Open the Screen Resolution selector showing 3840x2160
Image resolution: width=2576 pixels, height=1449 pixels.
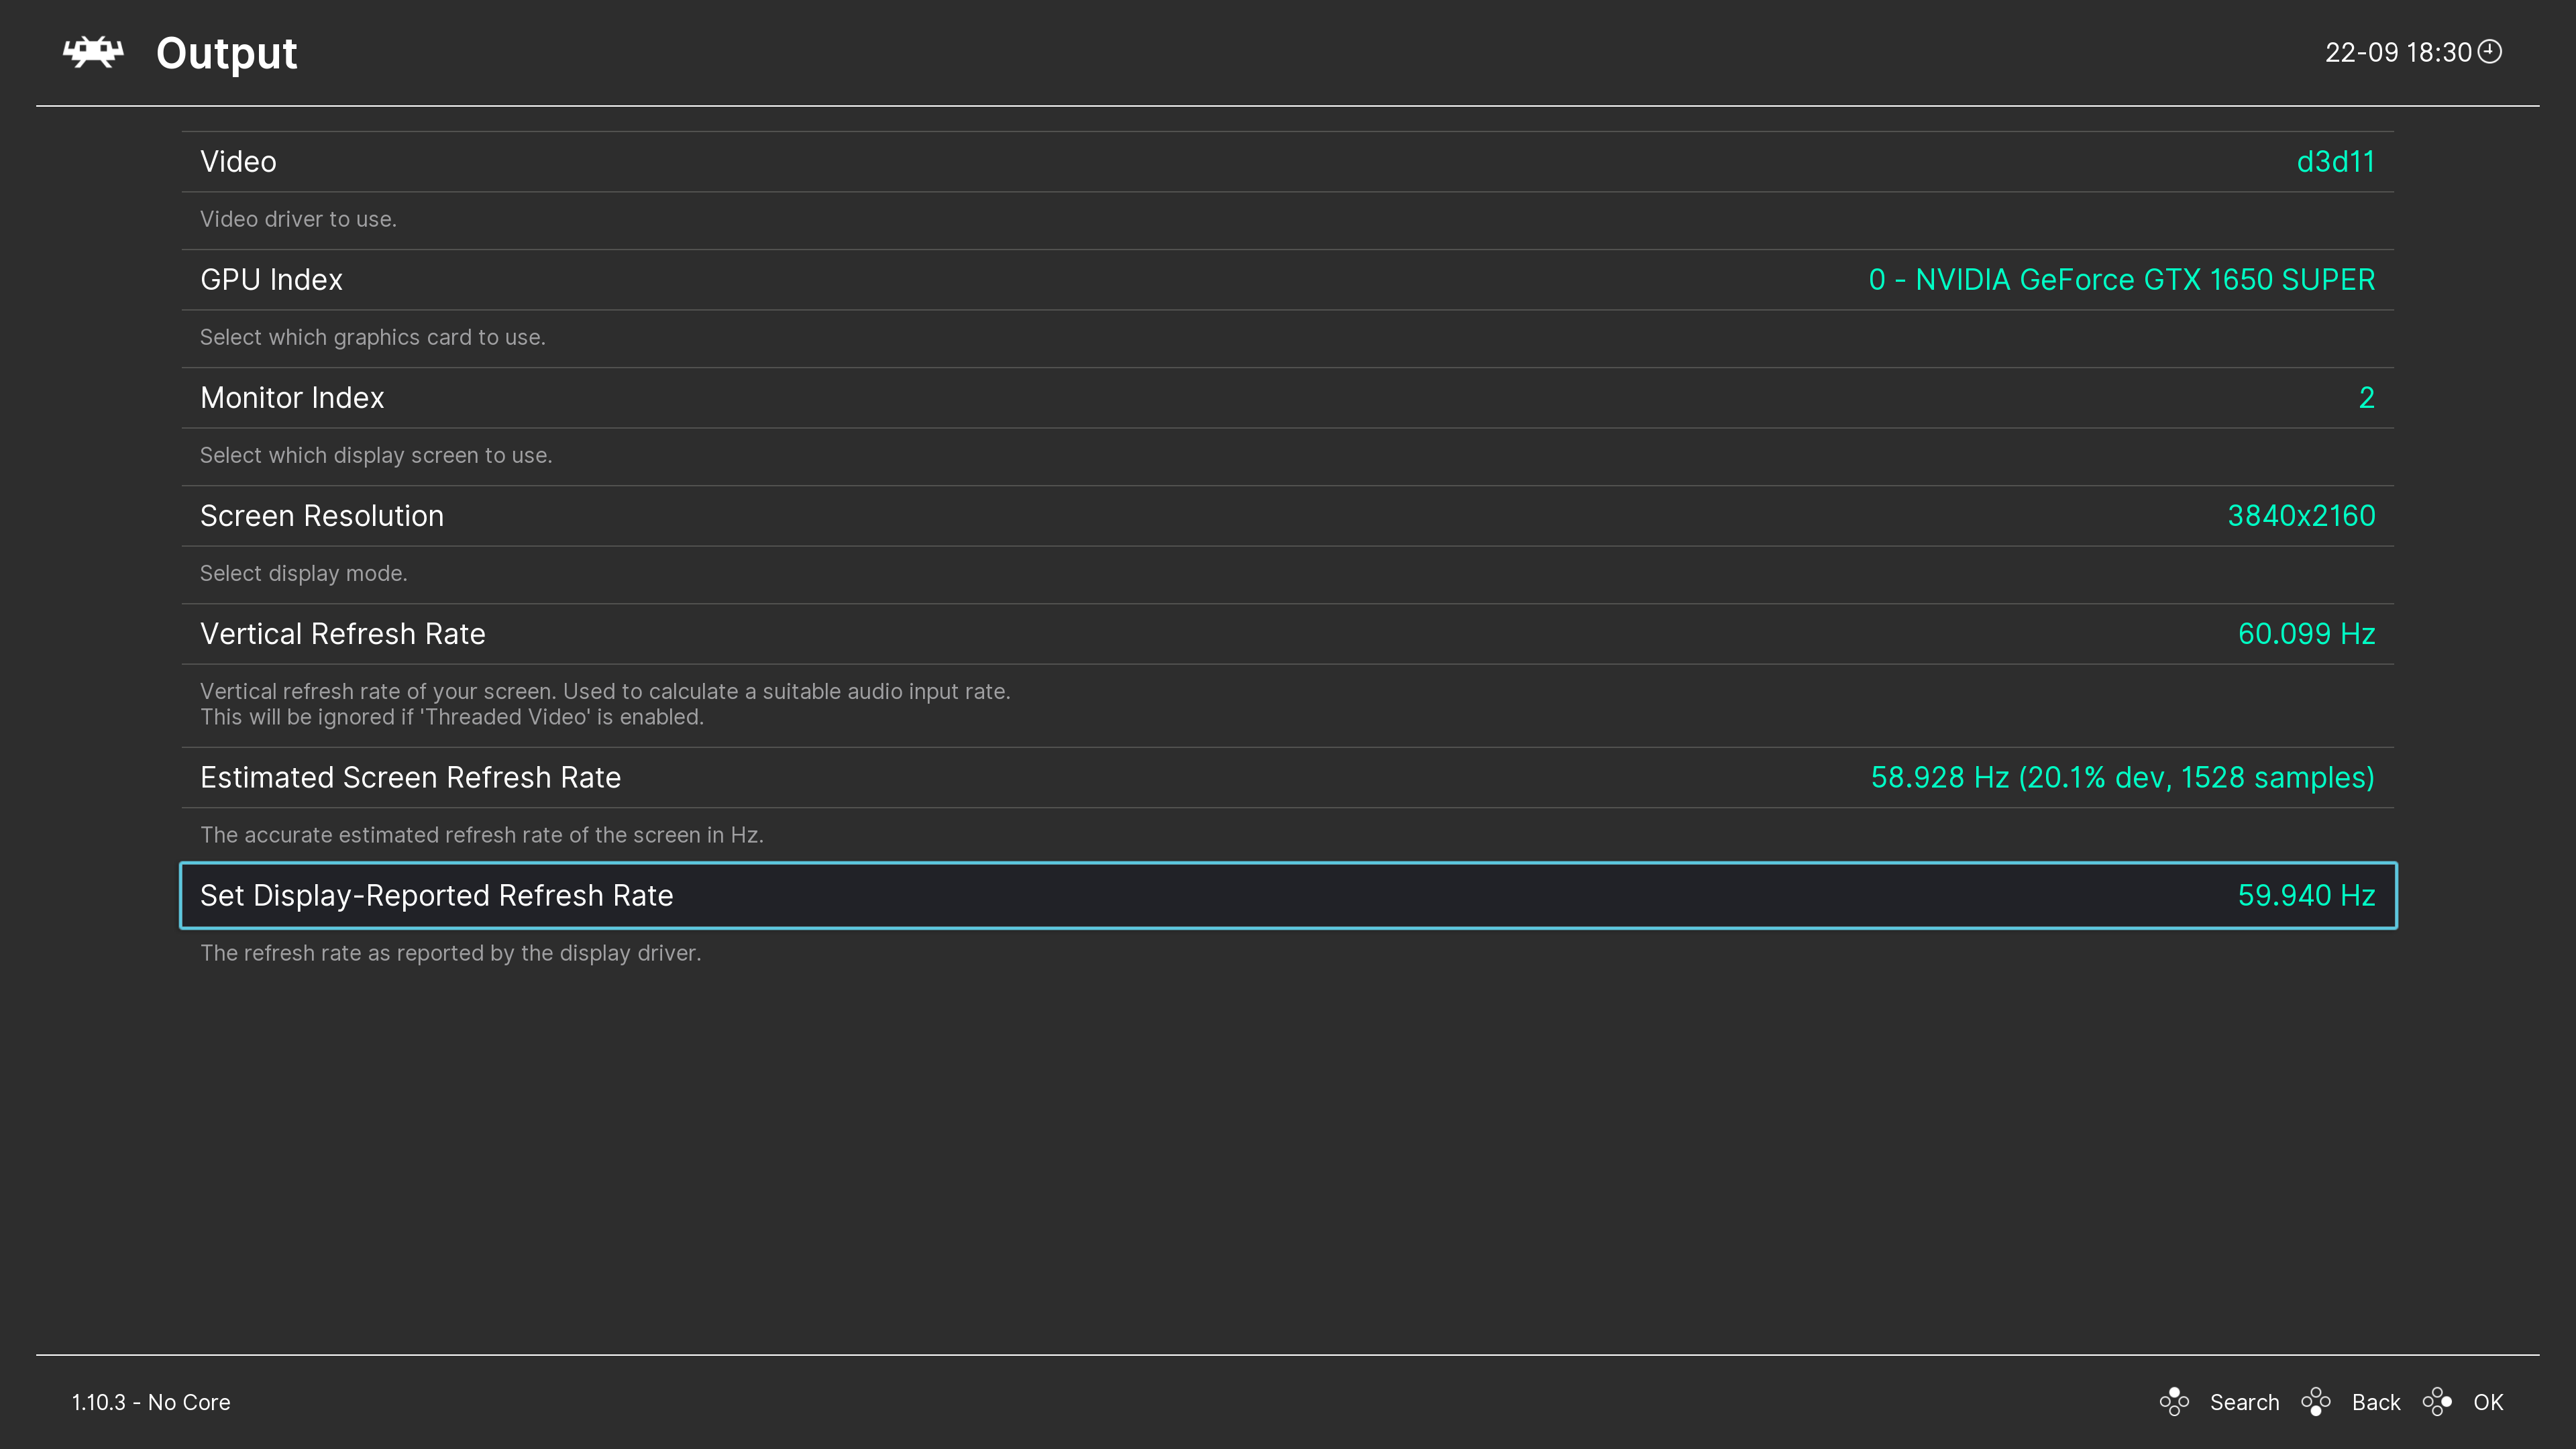2301,515
